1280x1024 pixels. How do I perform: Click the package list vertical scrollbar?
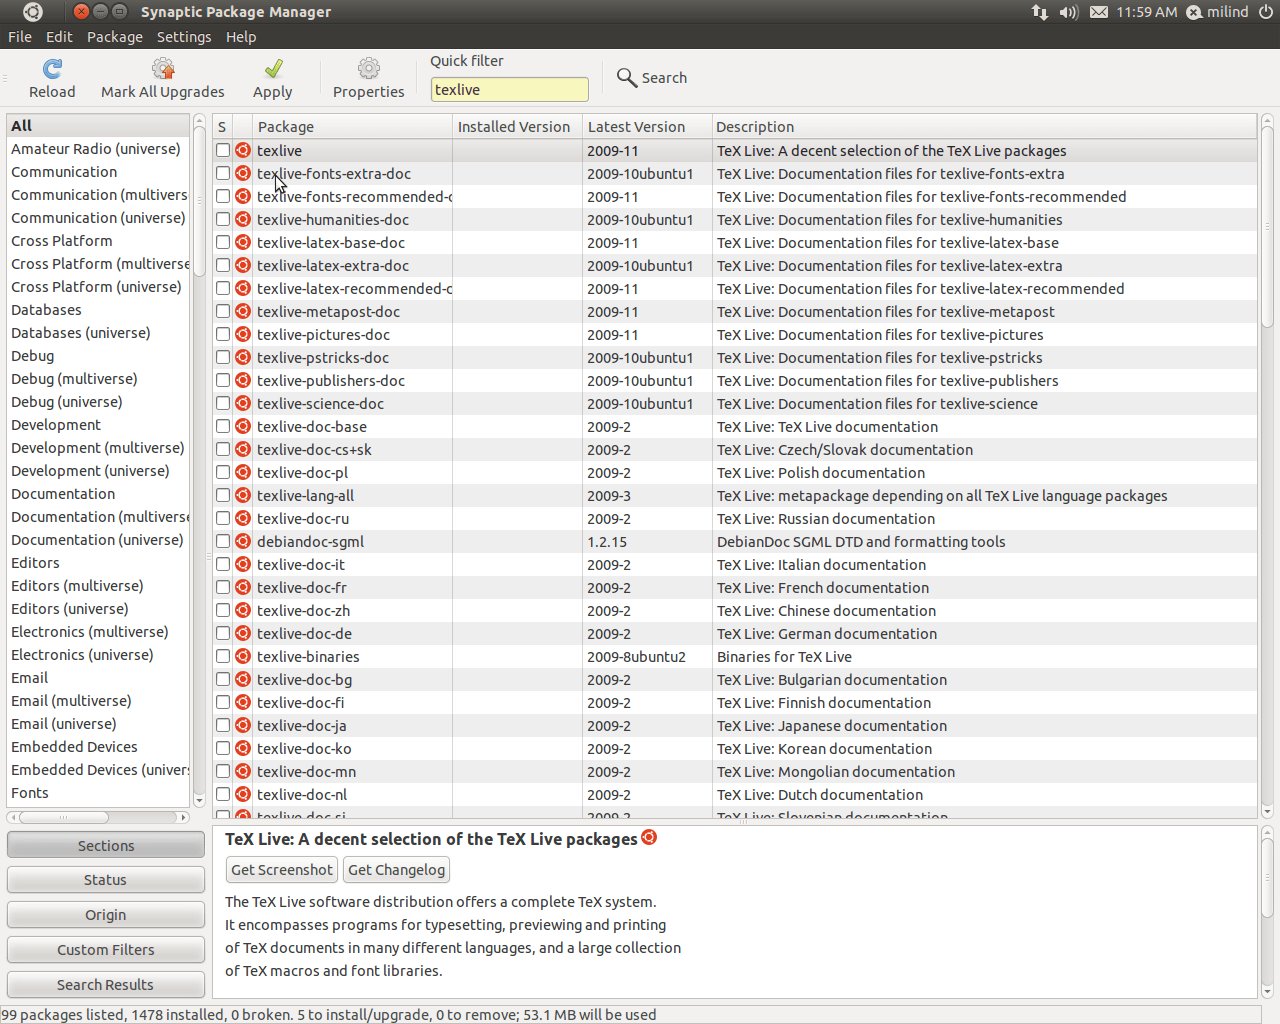click(x=1267, y=225)
